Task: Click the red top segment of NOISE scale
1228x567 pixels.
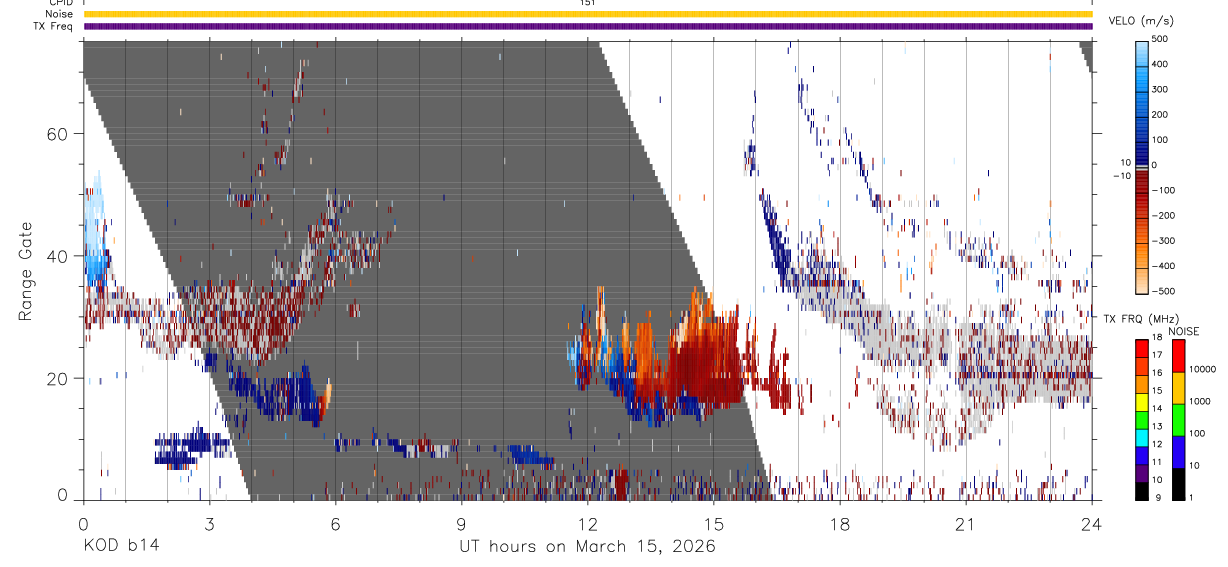Action: pos(1178,357)
